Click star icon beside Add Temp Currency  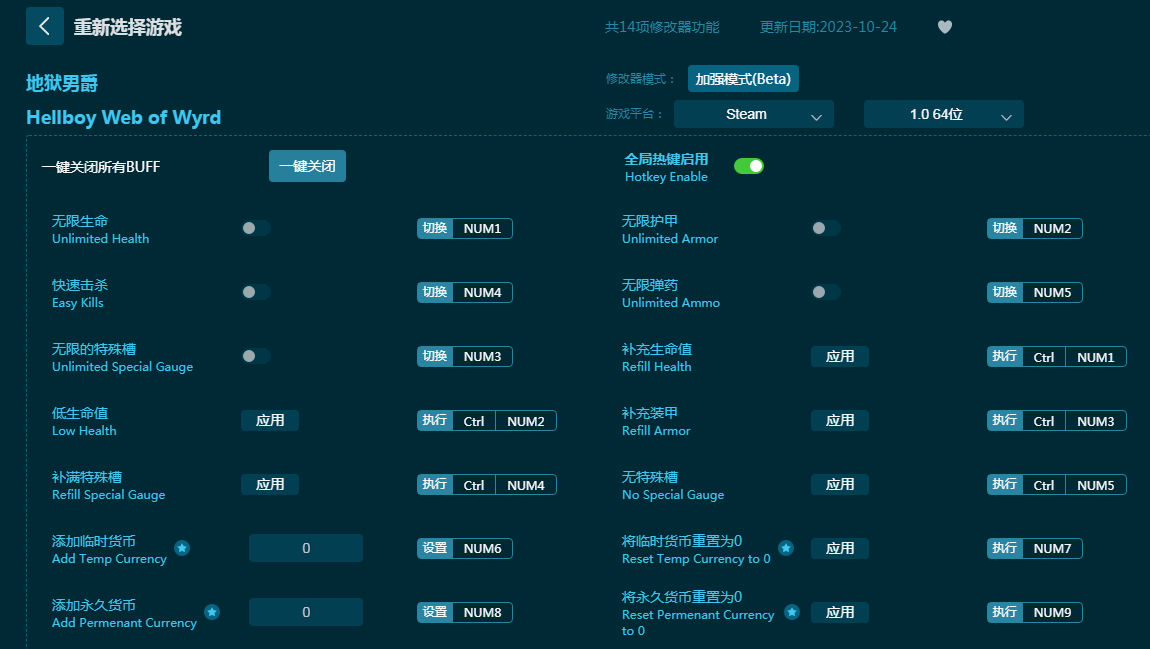pos(182,548)
